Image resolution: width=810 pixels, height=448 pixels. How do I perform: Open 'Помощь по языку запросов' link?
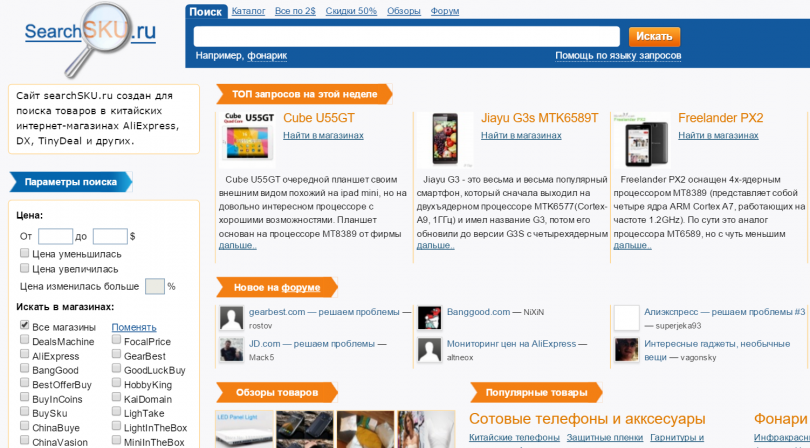point(618,56)
